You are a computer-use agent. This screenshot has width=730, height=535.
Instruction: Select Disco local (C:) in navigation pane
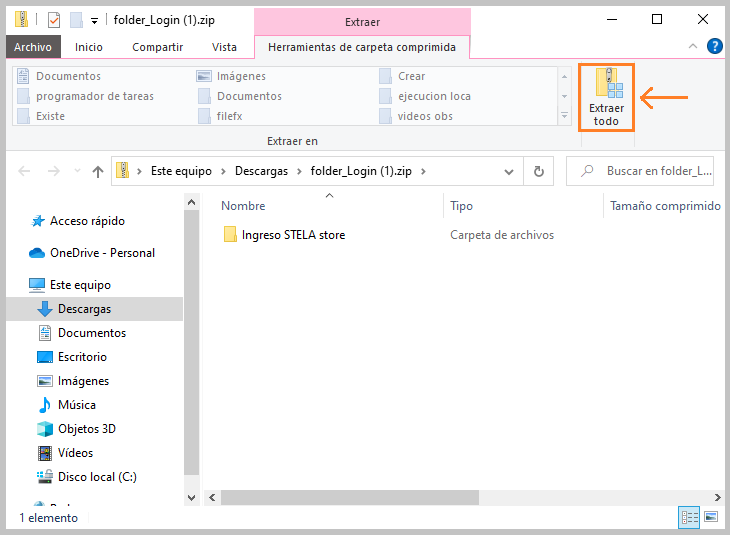pos(87,477)
